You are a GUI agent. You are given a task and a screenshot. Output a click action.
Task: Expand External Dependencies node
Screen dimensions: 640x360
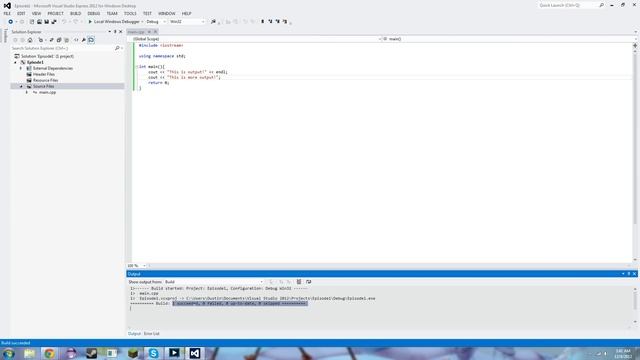click(21, 68)
